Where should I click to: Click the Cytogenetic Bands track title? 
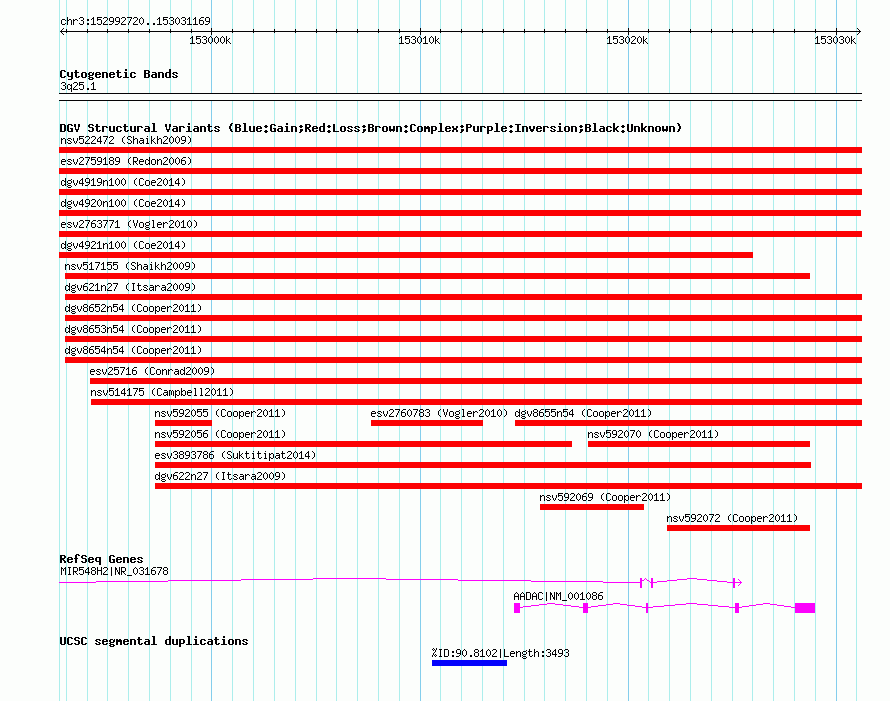pyautogui.click(x=119, y=74)
